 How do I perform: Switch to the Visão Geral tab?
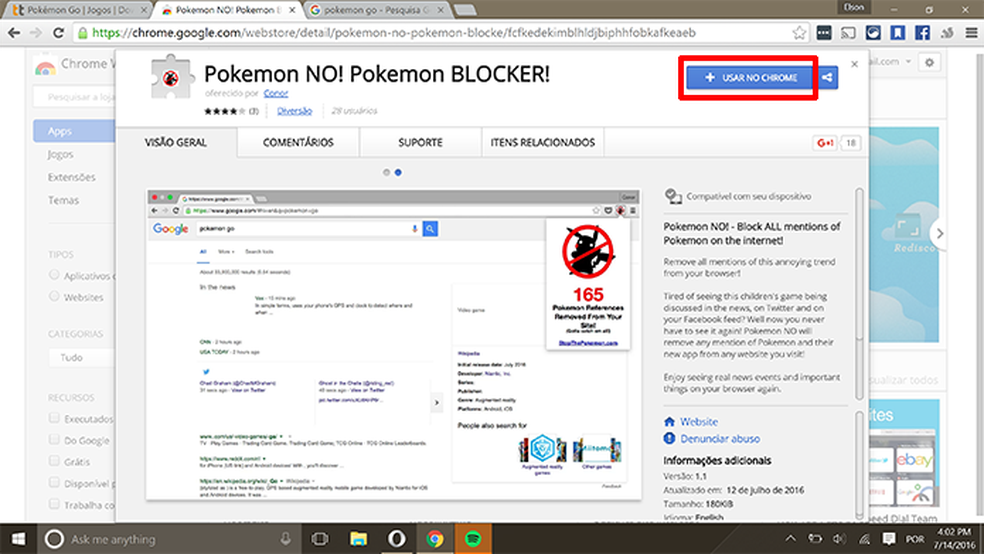pos(176,142)
